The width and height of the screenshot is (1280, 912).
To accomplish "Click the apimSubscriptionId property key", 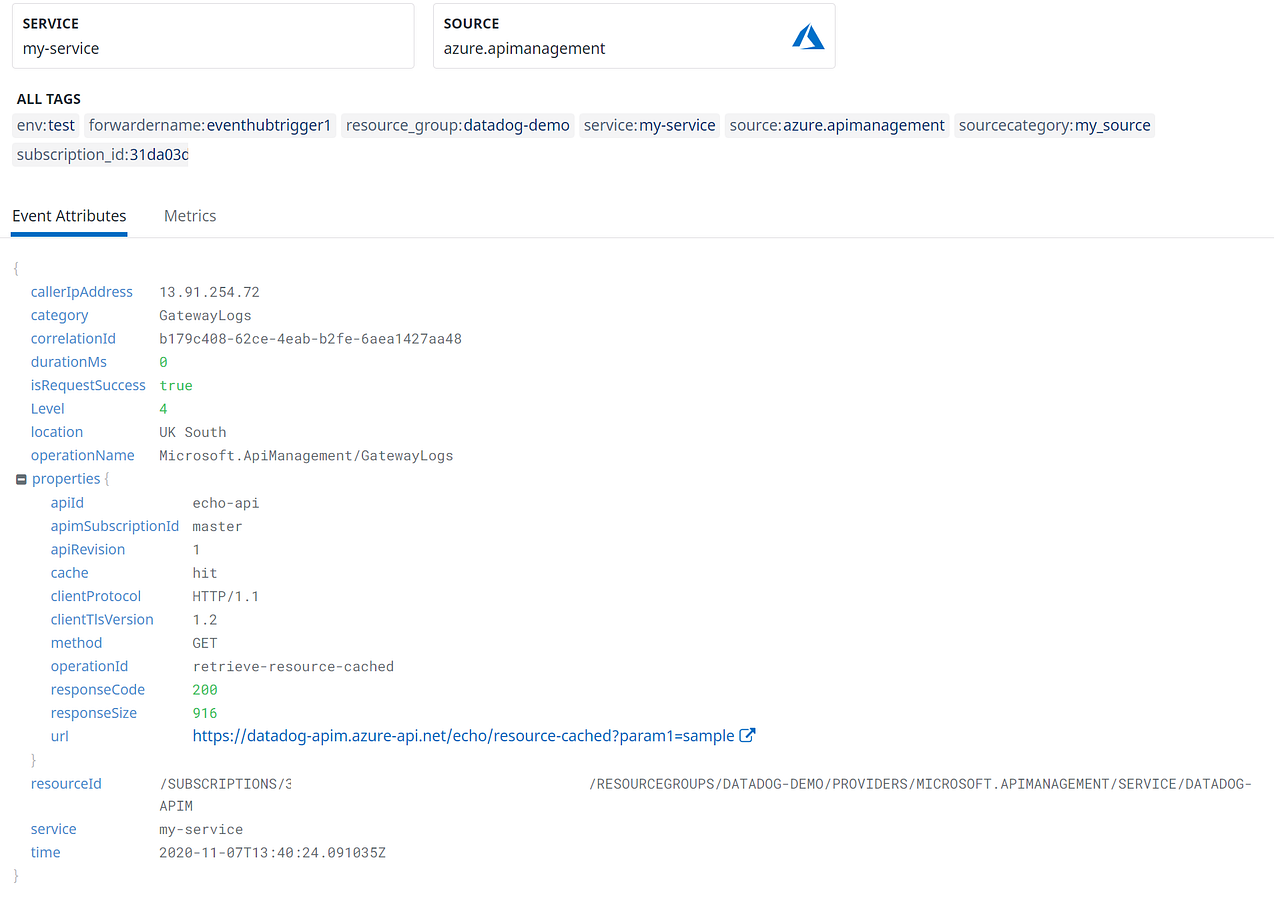I will click(x=114, y=525).
